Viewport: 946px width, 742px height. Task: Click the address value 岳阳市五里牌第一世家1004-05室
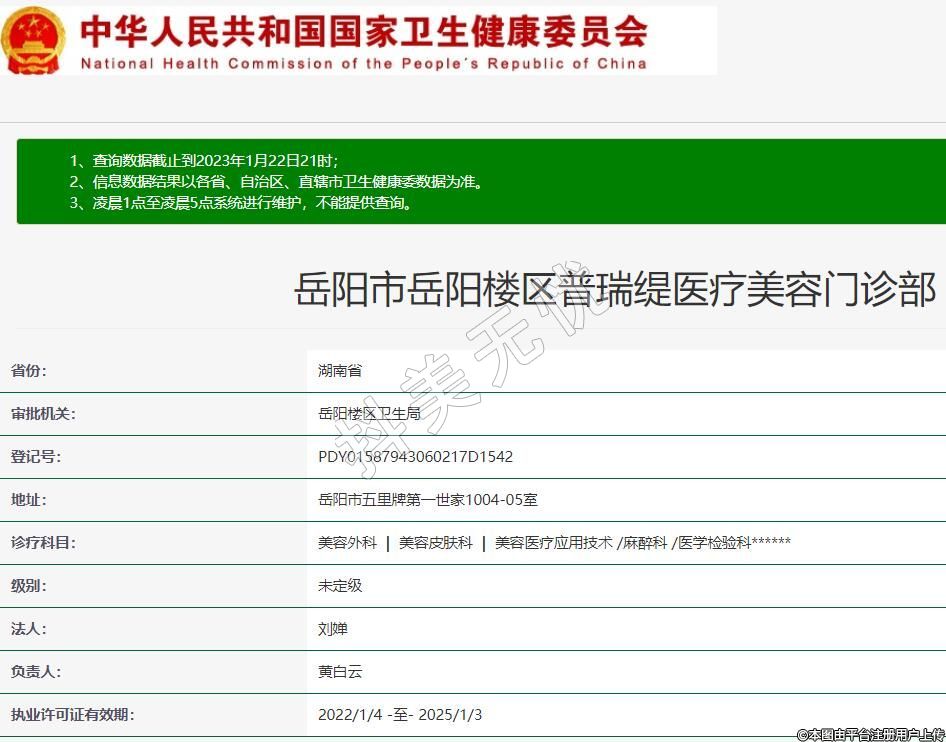[428, 500]
